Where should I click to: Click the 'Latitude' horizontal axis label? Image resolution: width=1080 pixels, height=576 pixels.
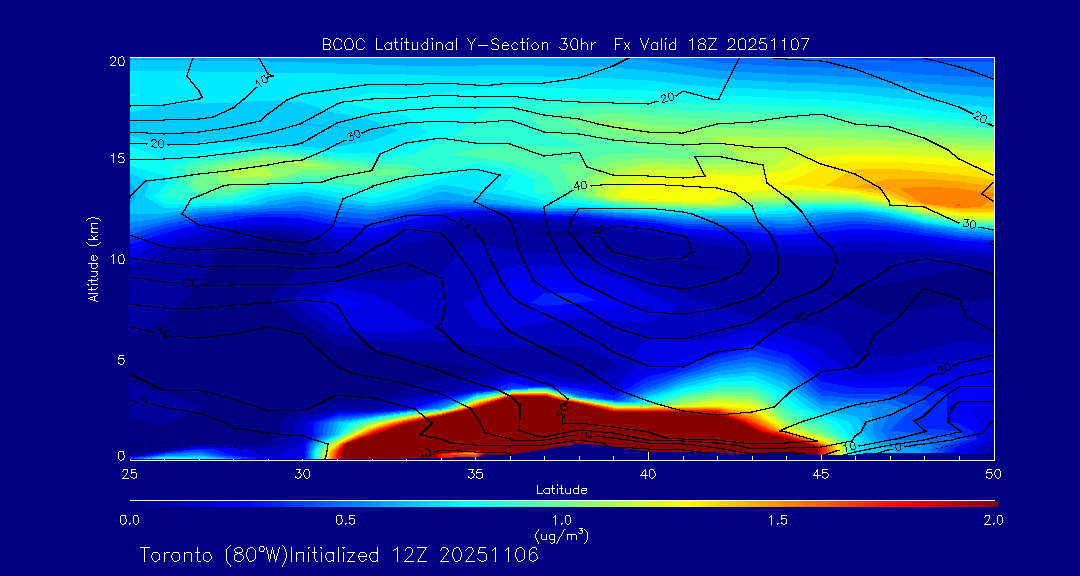click(561, 489)
